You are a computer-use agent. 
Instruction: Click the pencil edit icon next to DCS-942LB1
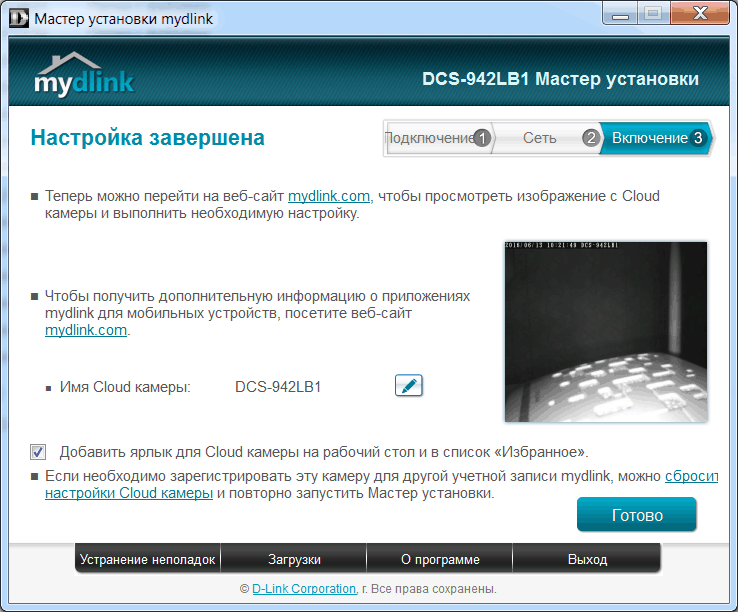pos(409,386)
